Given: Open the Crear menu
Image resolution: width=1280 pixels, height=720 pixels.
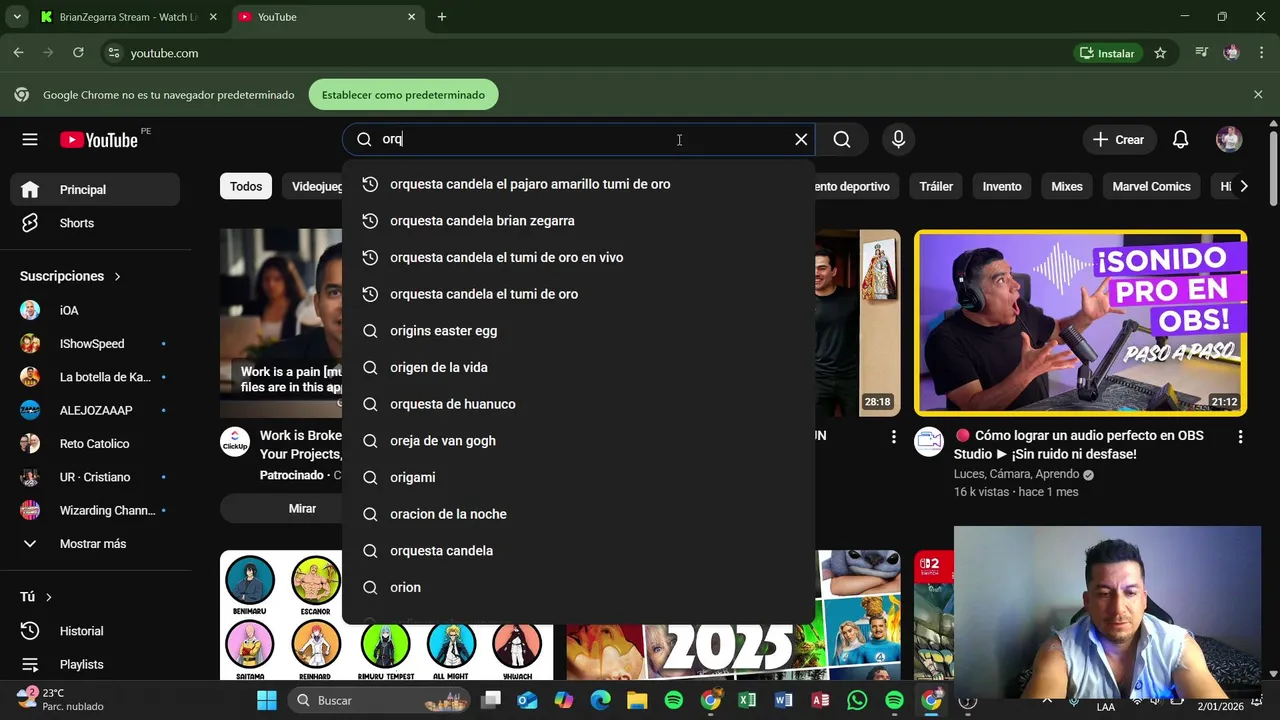Looking at the screenshot, I should coord(1118,140).
